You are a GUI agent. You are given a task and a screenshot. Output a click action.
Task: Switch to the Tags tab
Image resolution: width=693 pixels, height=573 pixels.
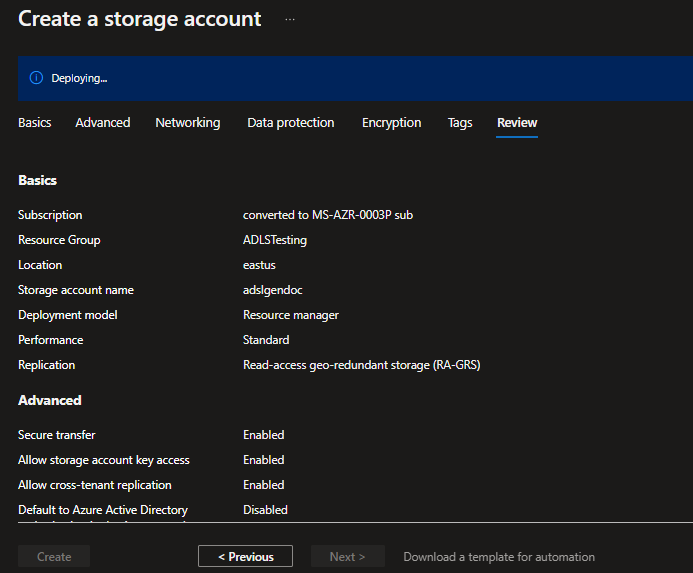pyautogui.click(x=460, y=123)
